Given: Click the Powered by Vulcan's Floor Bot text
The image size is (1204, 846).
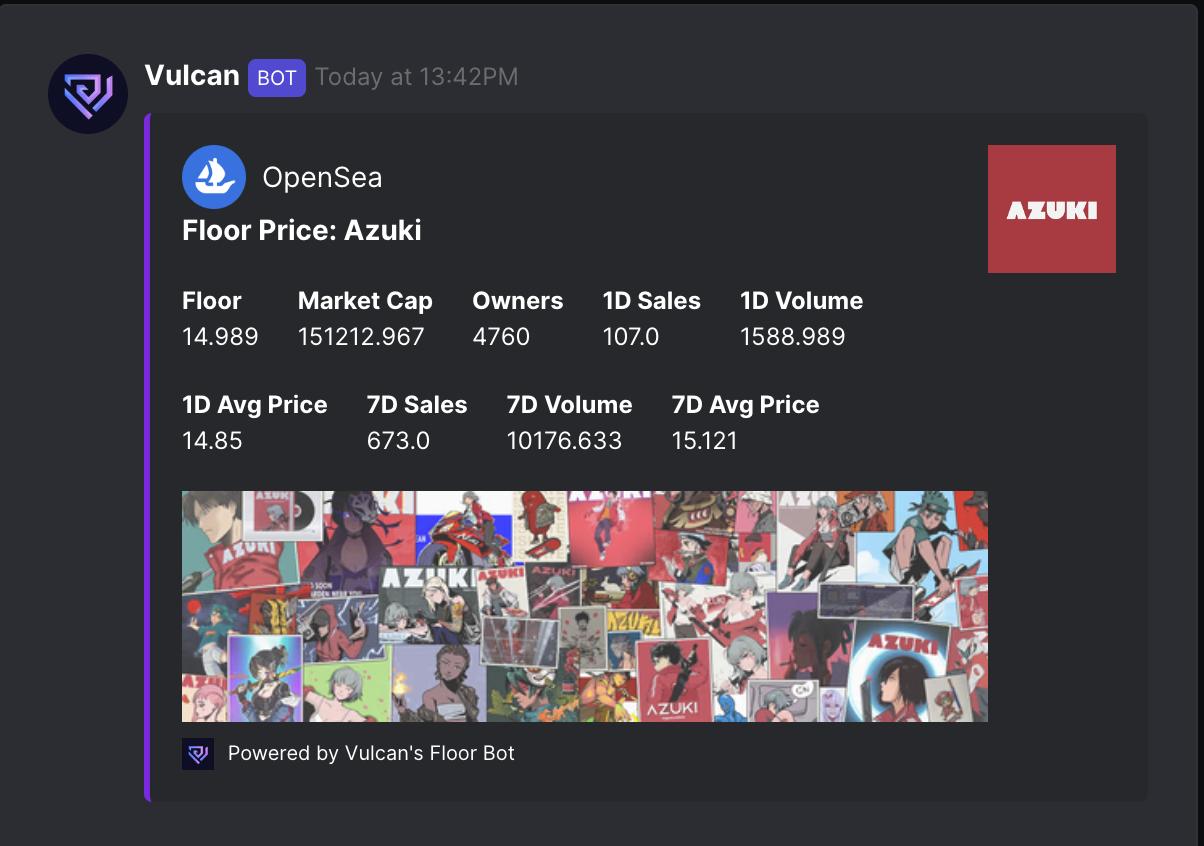Looking at the screenshot, I should pyautogui.click(x=371, y=753).
